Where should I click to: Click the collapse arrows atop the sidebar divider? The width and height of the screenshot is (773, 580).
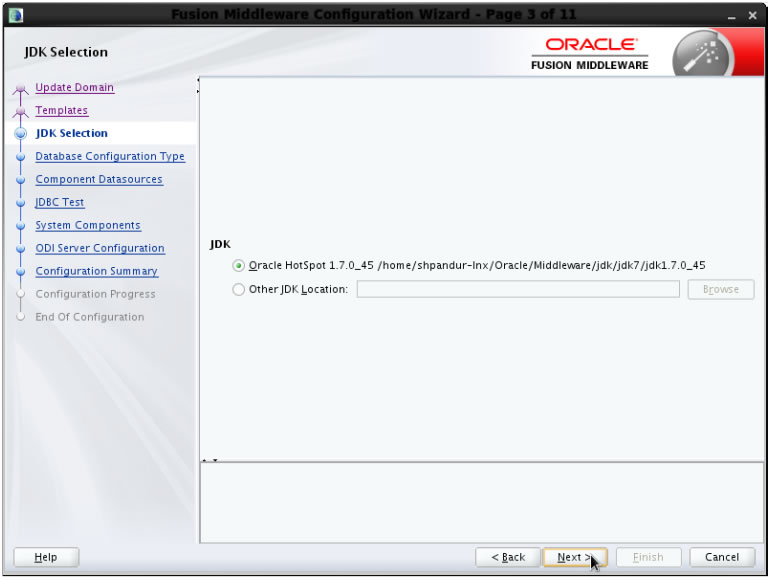coord(198,85)
